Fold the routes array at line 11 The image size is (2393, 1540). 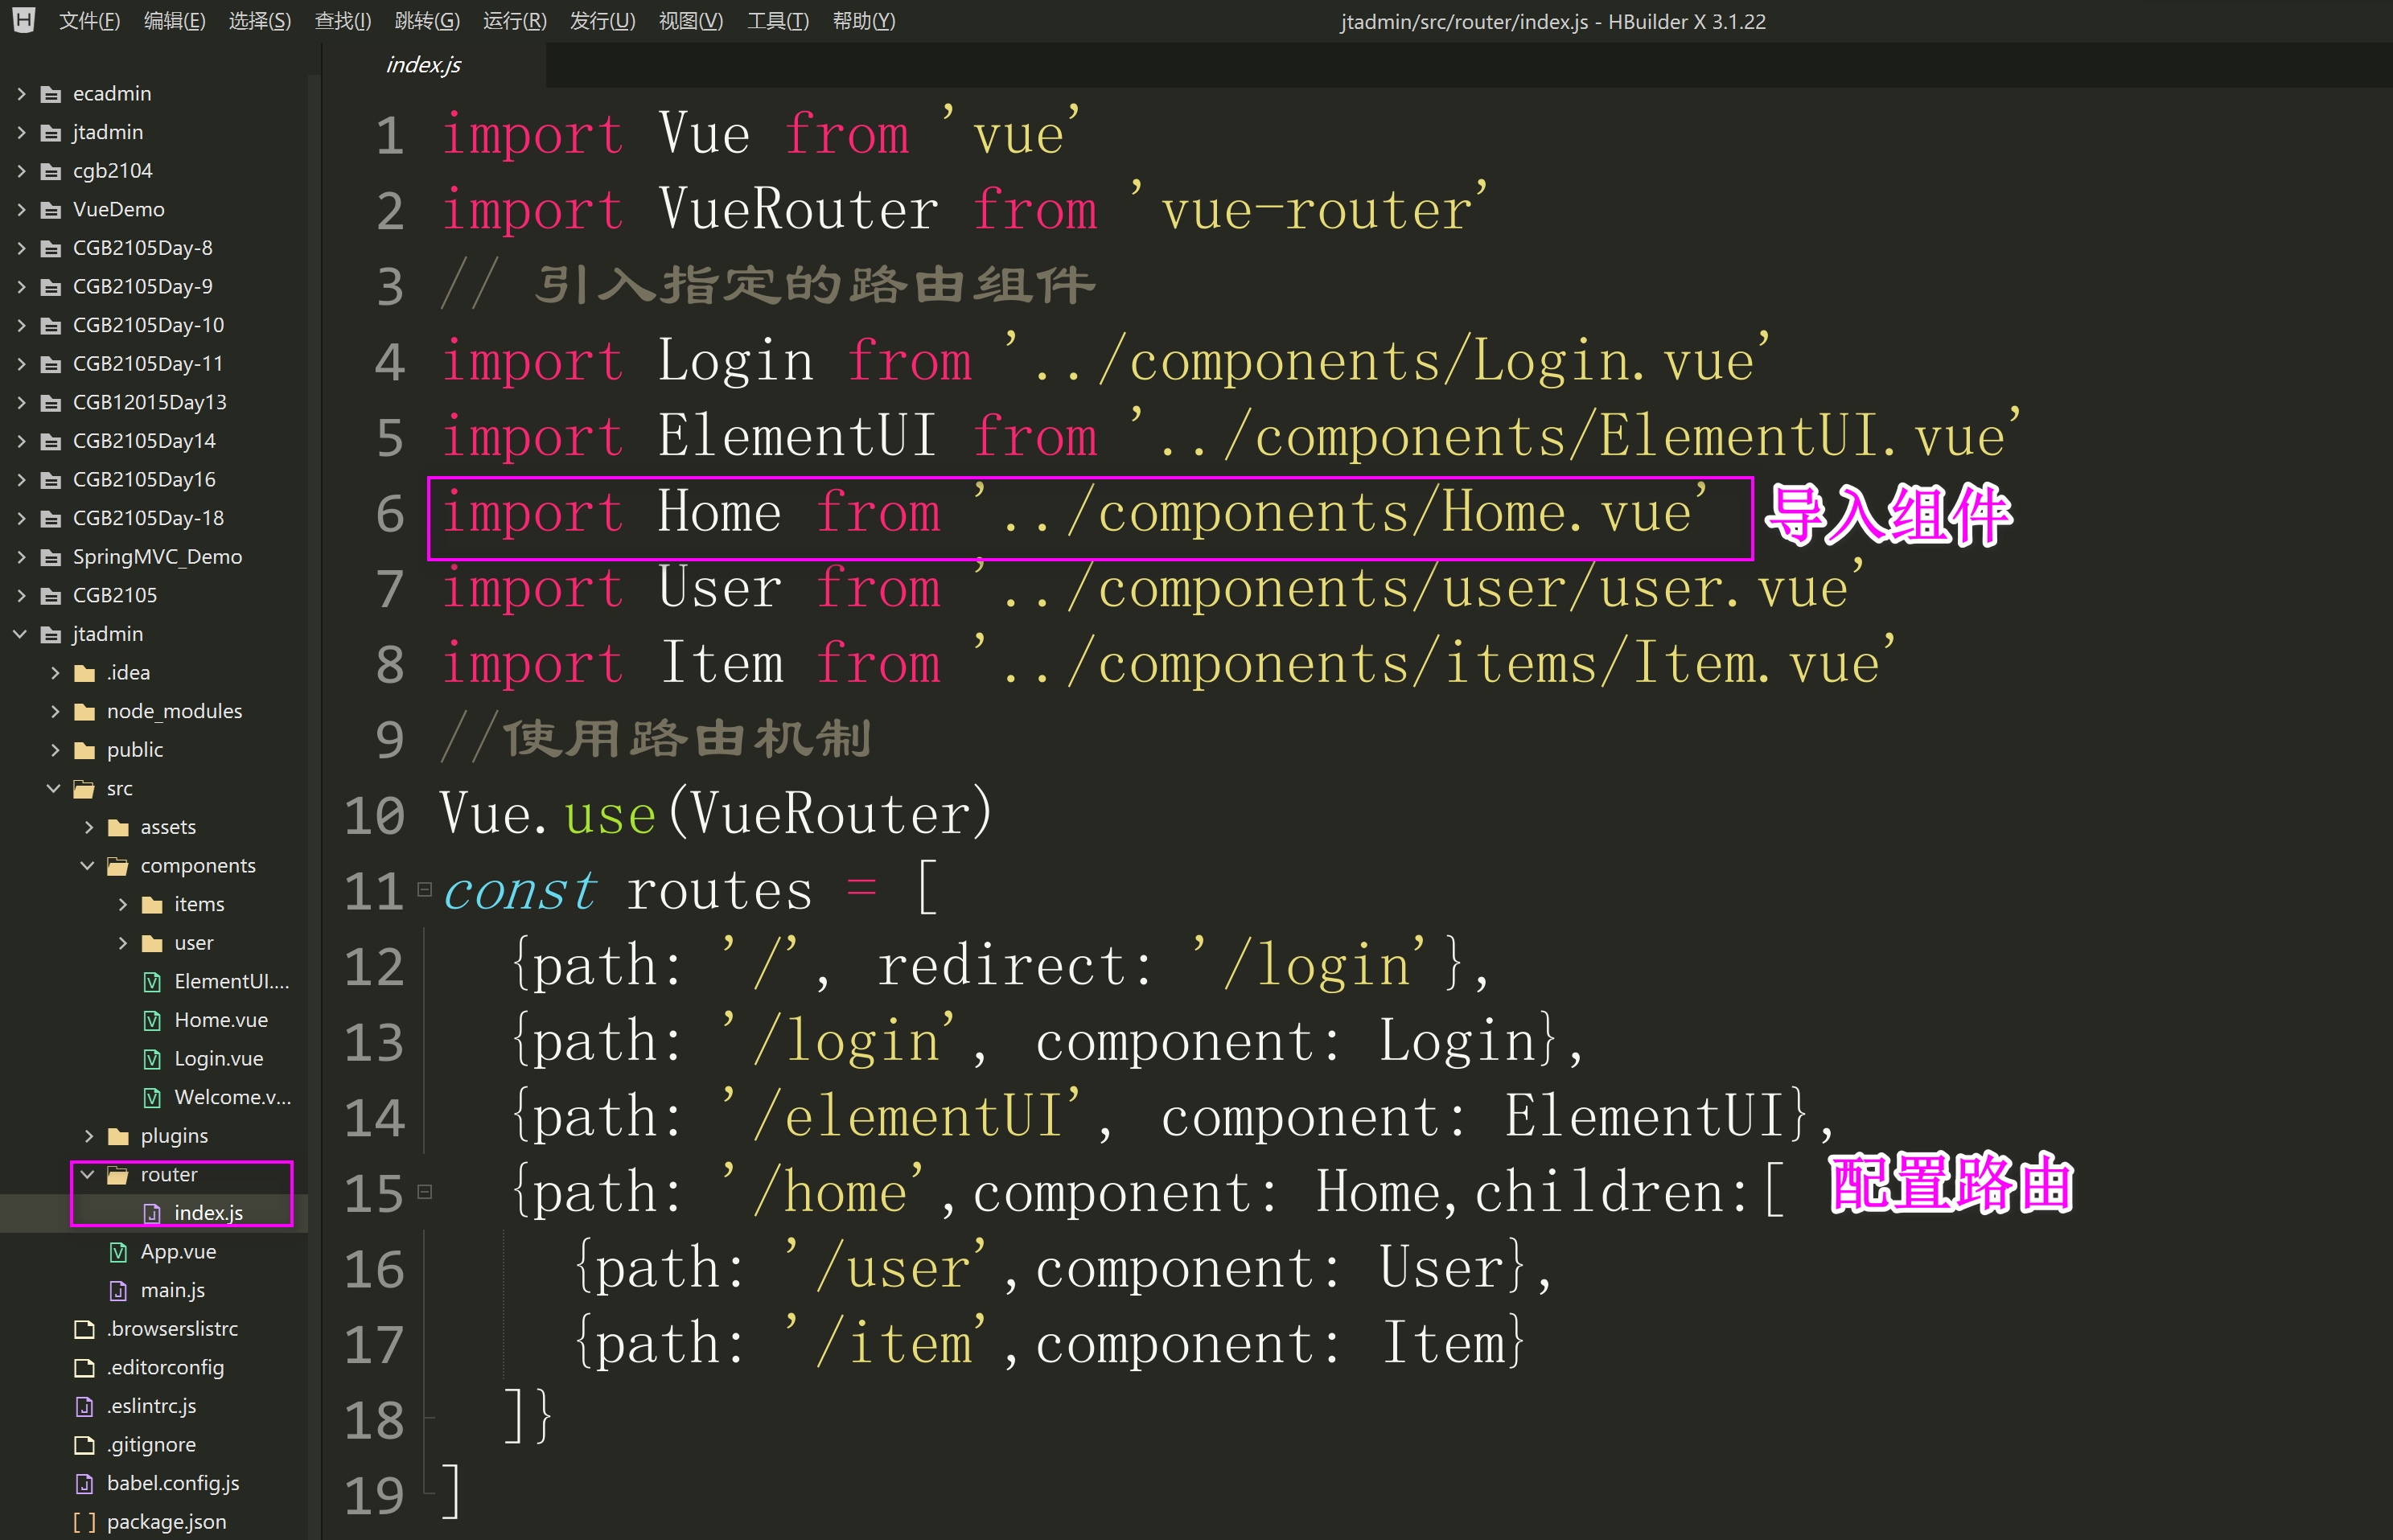425,889
